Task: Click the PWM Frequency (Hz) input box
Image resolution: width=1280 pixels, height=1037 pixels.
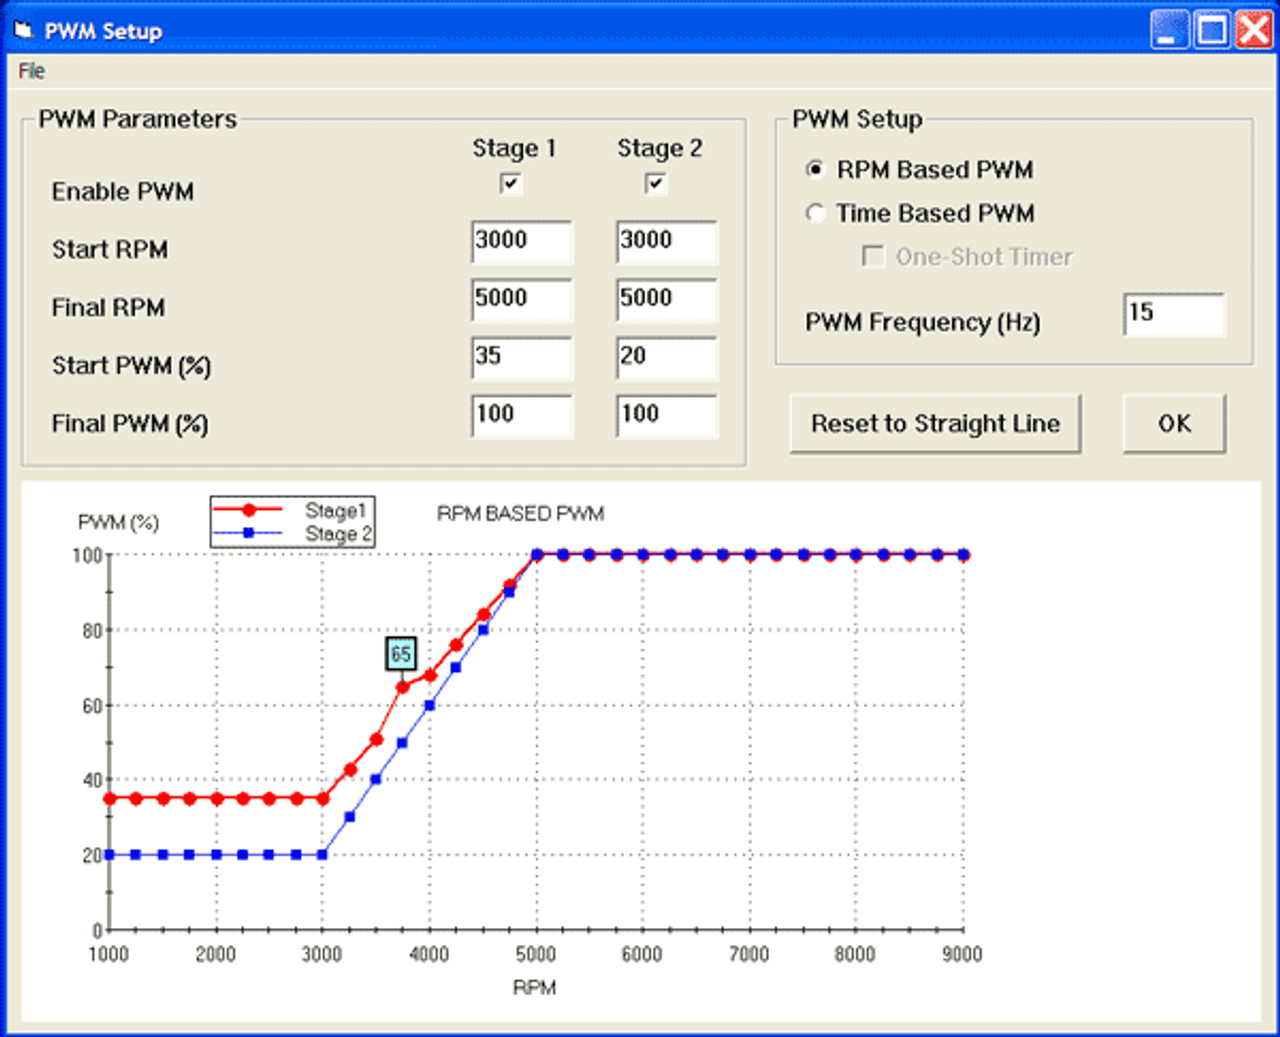Action: [1173, 315]
